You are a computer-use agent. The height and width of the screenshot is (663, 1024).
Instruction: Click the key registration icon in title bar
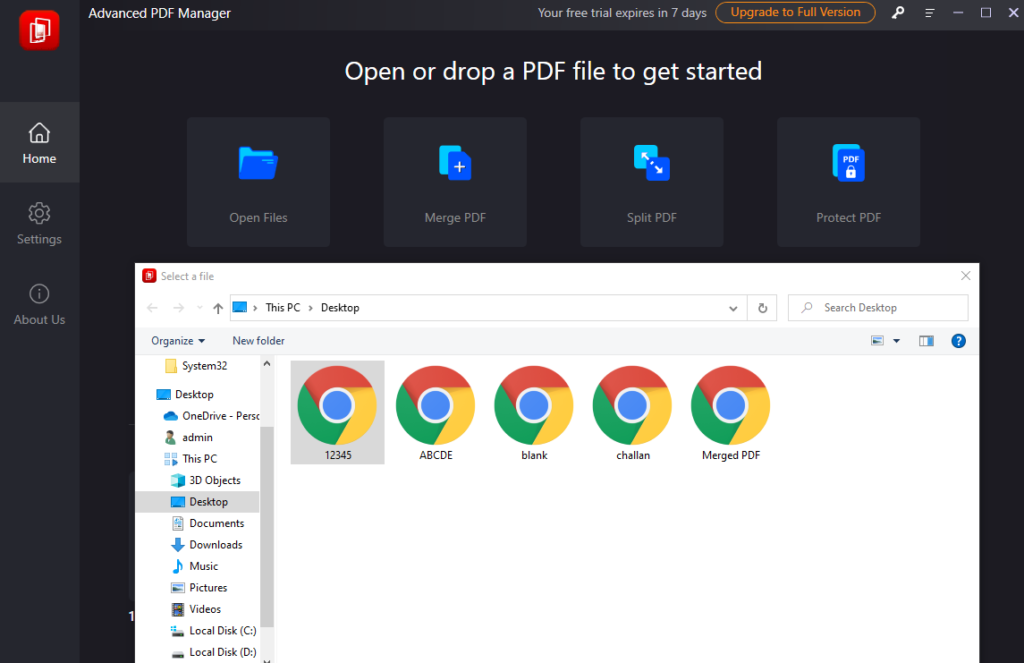(899, 12)
